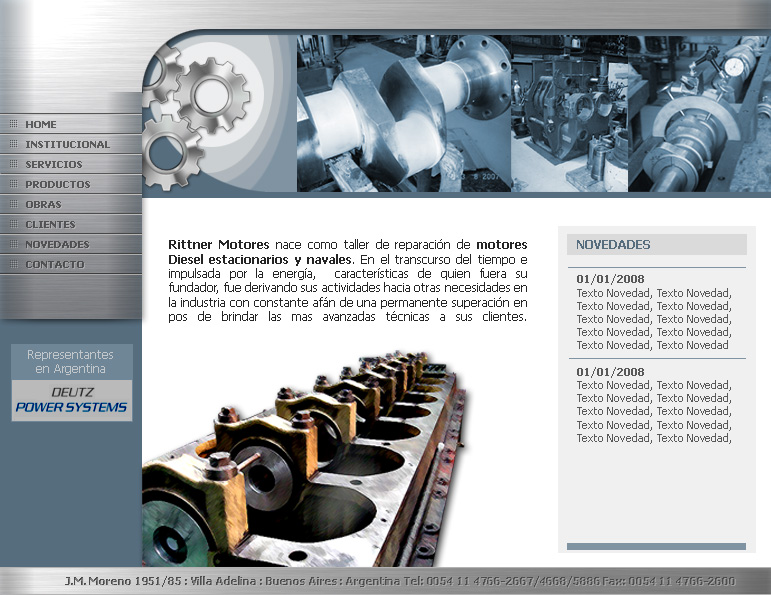Click the 'motores Diesel estacionarios y navales' text

pos(348,252)
